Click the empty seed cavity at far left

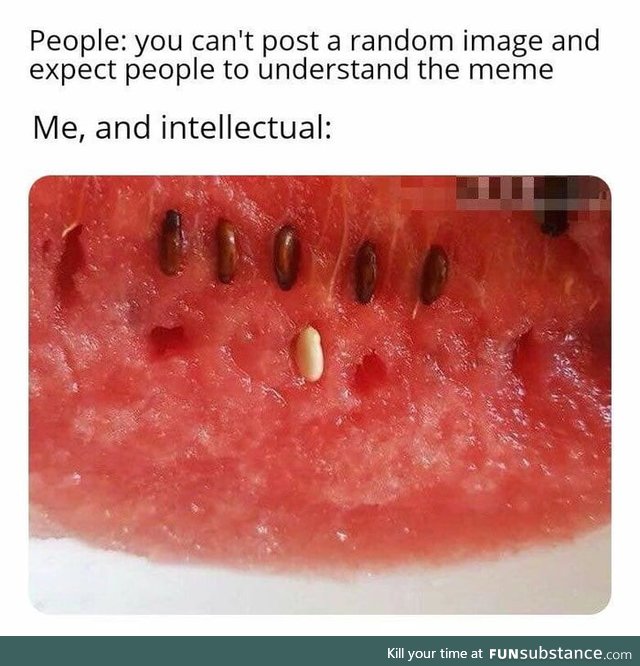pos(70,263)
